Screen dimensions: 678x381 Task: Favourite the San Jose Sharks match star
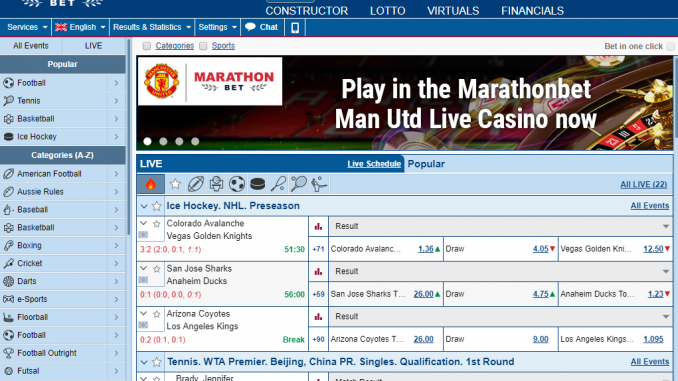[157, 269]
